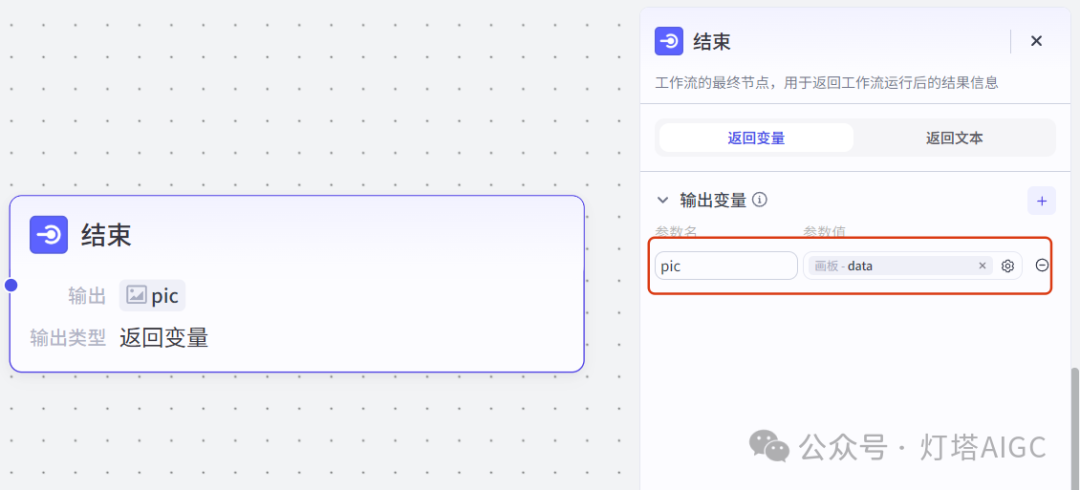The image size is (1080, 490).
Task: Edit the pic parameter name field
Action: click(x=726, y=266)
